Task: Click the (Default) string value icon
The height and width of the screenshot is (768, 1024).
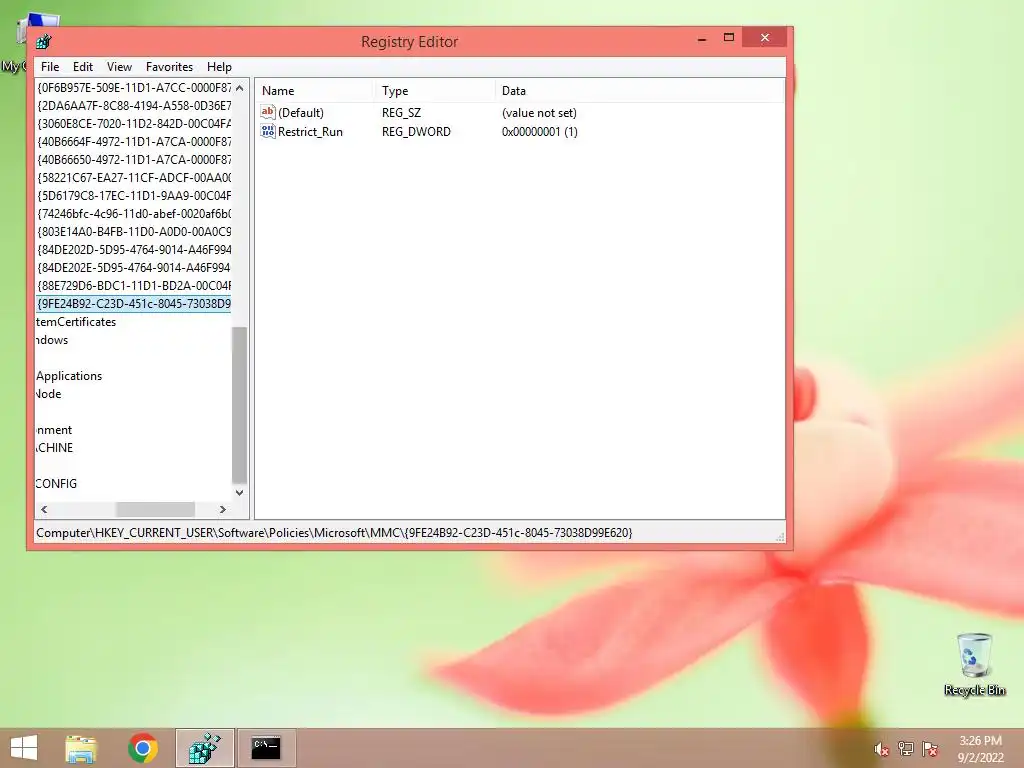Action: [x=268, y=112]
